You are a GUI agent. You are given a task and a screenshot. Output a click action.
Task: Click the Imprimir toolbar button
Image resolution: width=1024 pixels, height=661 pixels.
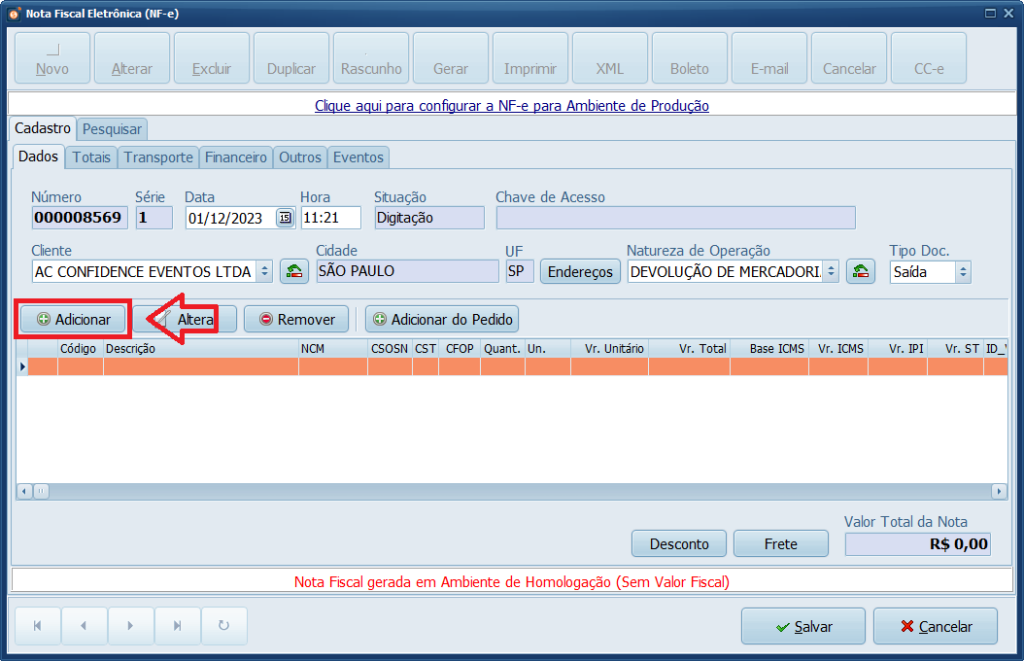(529, 57)
